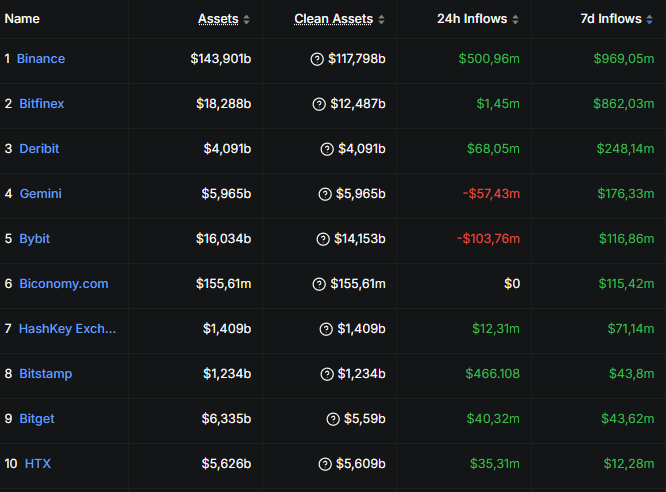
Task: Select Bitget 7d inflow $43,62m
Action: 628,419
